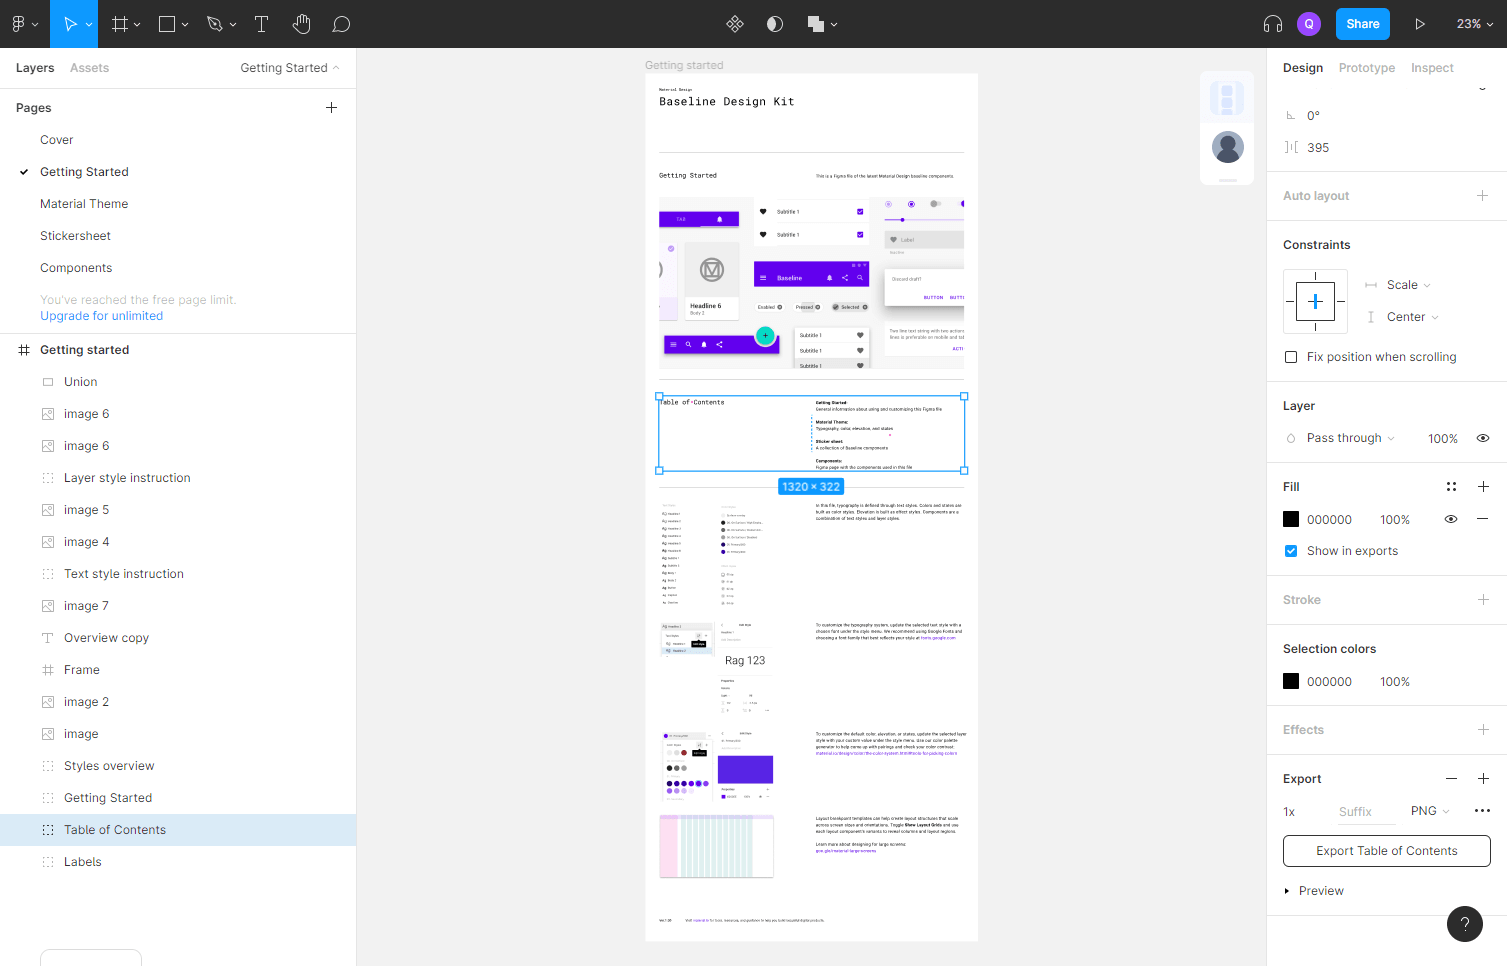Toggle layer visibility eye icon
Screen dimensions: 1507x966
pos(1483,438)
